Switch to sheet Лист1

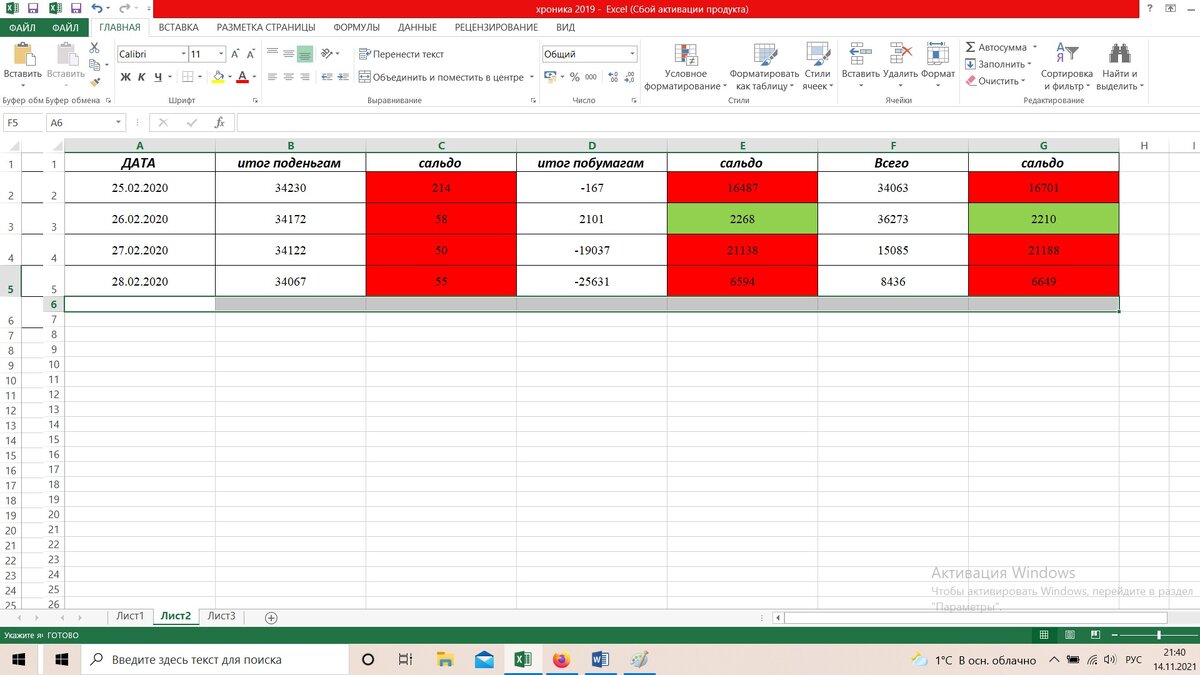coord(130,616)
